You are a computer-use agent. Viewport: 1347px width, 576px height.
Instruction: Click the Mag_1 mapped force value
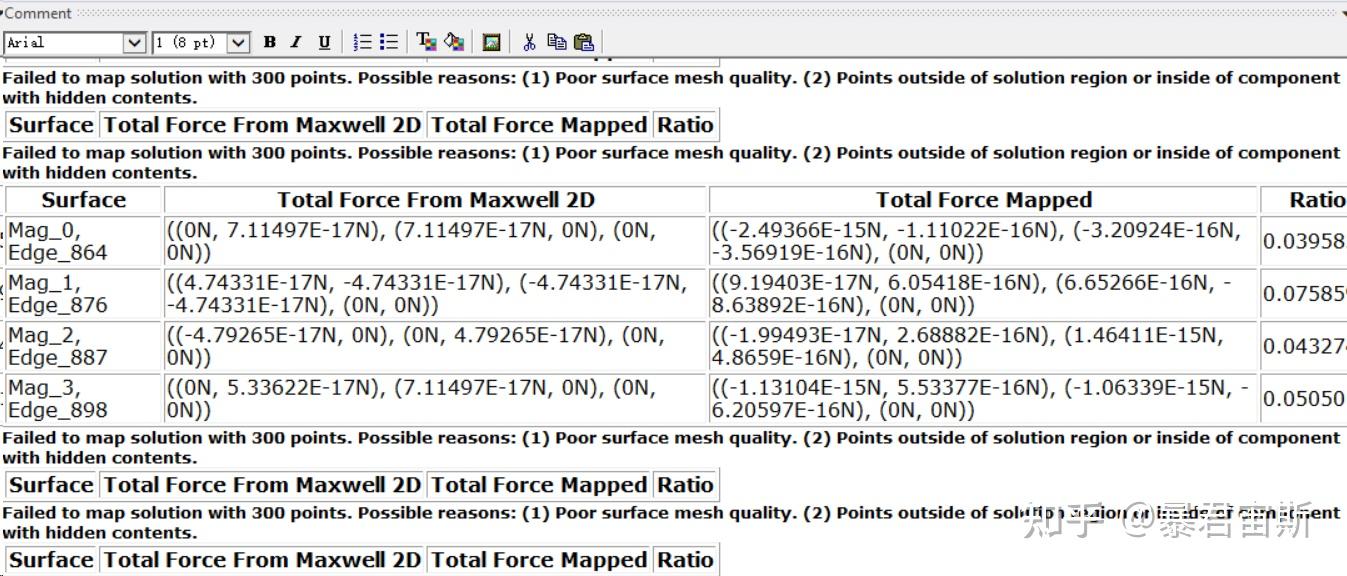[x=984, y=294]
